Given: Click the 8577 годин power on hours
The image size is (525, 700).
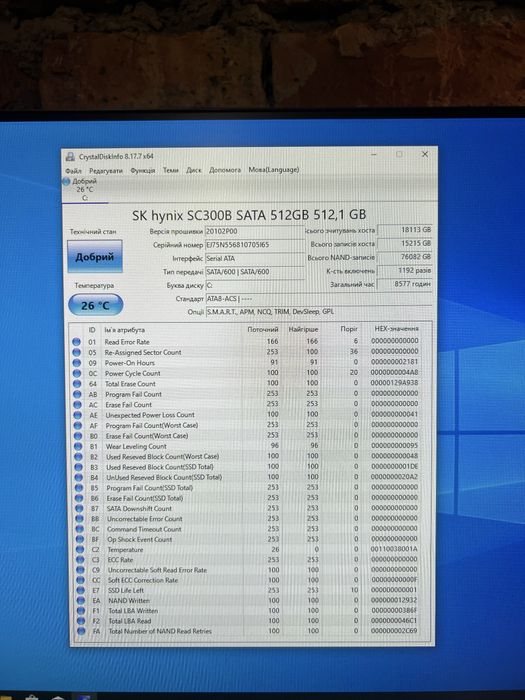Looking at the screenshot, I should (405, 284).
